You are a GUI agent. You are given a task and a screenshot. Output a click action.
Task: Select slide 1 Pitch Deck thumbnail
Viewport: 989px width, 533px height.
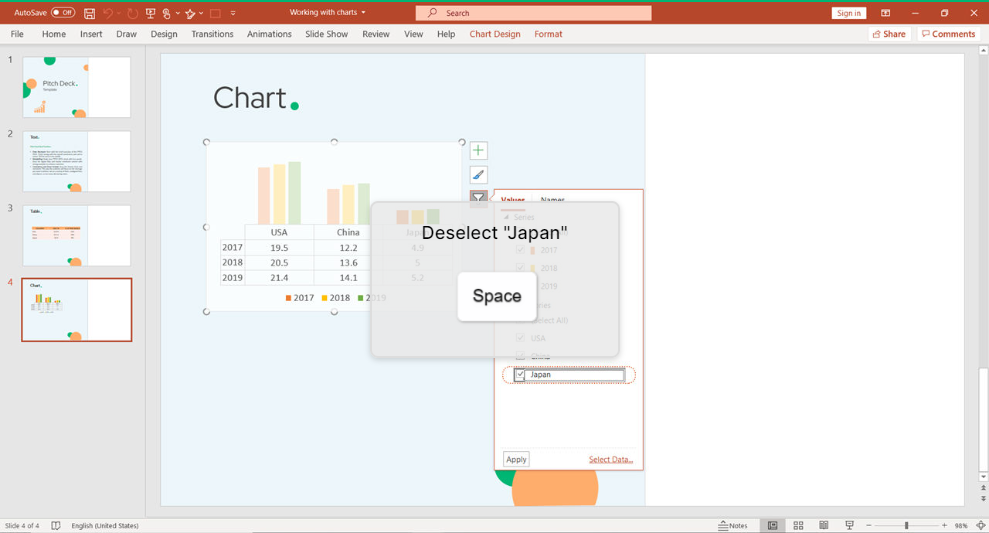tap(76, 87)
